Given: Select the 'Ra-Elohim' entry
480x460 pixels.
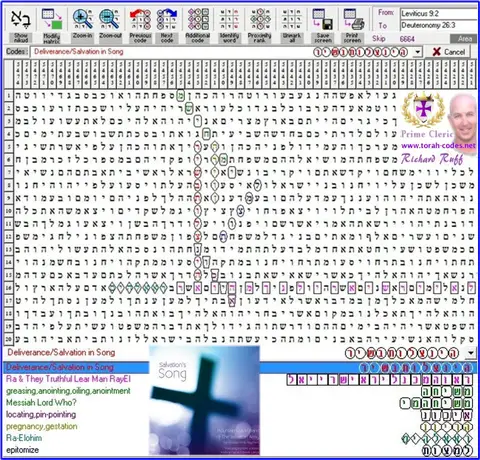Looking at the screenshot, I should [24, 438].
